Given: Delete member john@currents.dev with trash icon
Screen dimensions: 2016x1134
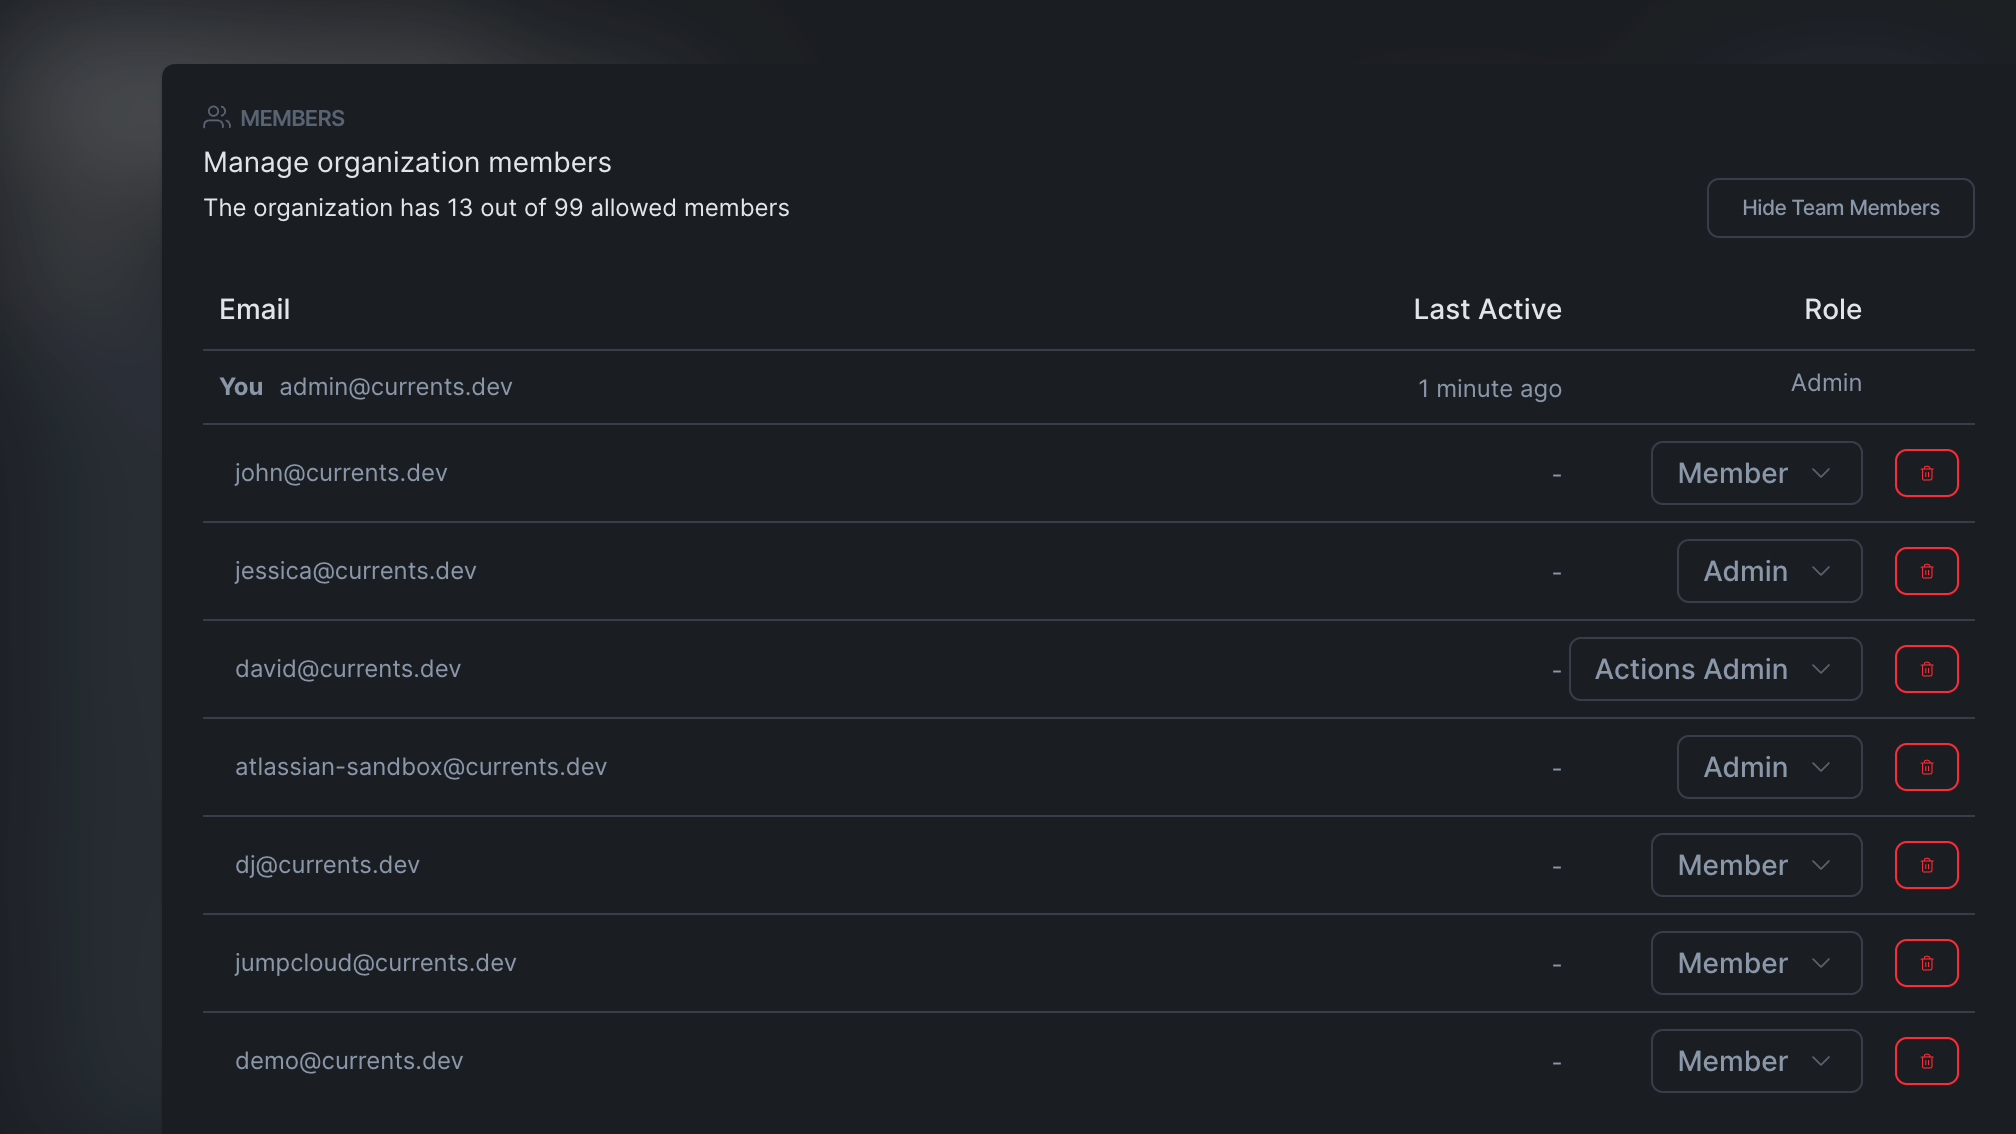Looking at the screenshot, I should (x=1926, y=473).
